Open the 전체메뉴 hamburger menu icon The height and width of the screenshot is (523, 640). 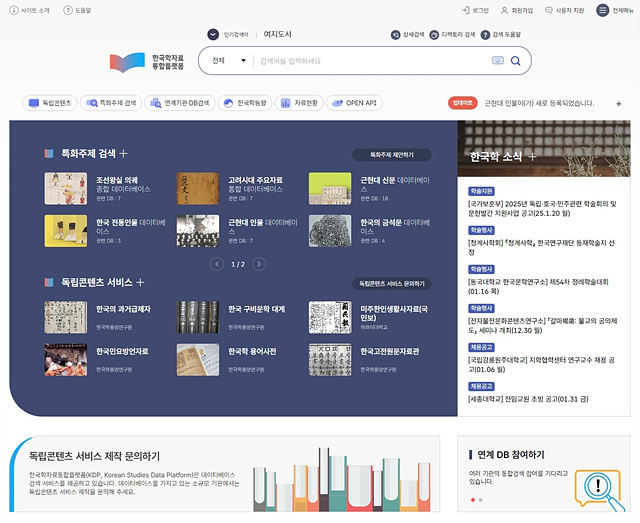pyautogui.click(x=602, y=10)
